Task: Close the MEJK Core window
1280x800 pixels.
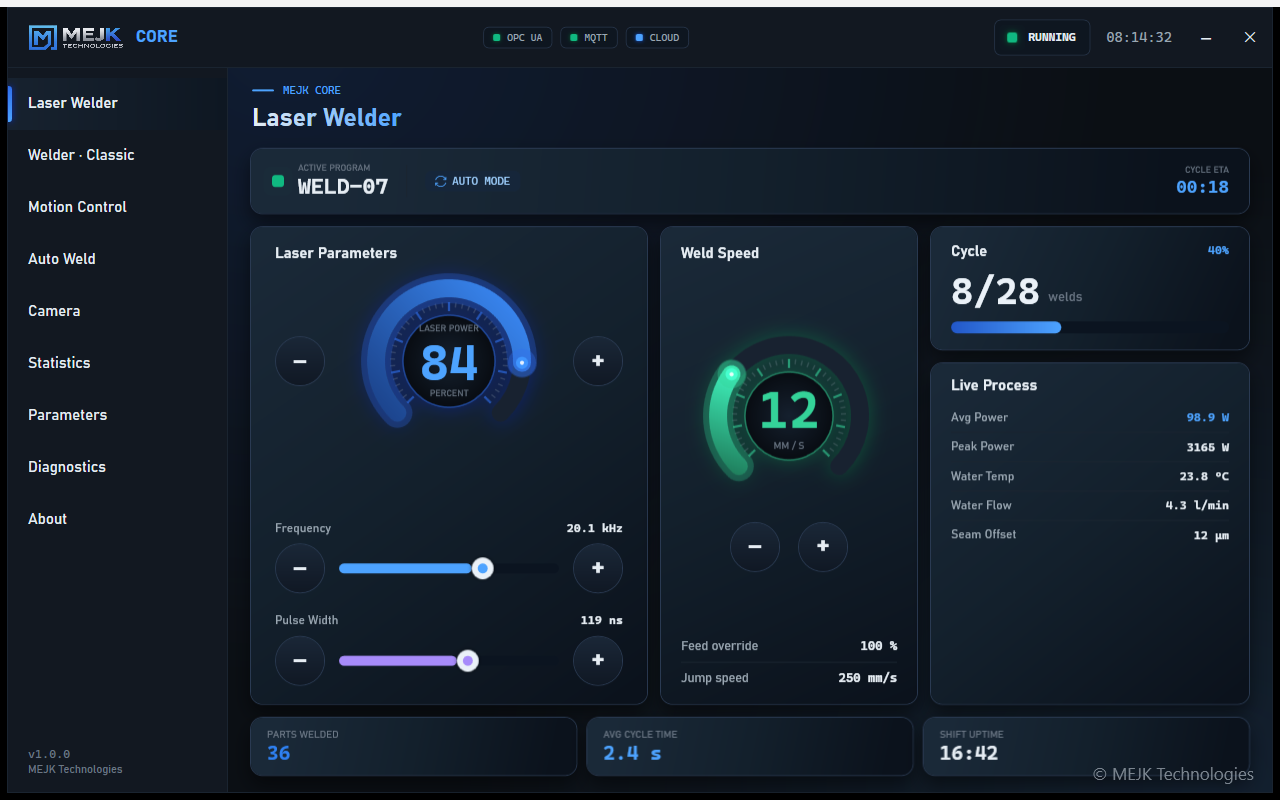Action: [x=1250, y=37]
